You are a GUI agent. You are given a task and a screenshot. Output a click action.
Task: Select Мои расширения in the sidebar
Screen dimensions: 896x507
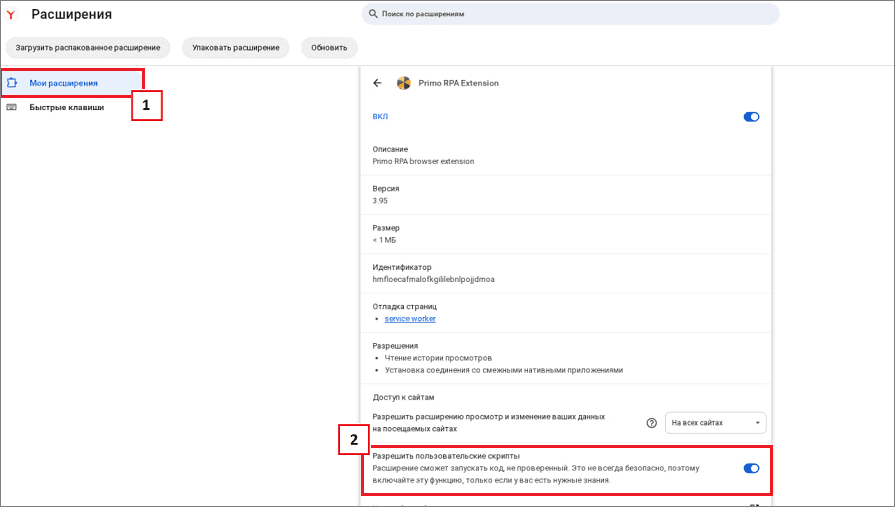(71, 83)
